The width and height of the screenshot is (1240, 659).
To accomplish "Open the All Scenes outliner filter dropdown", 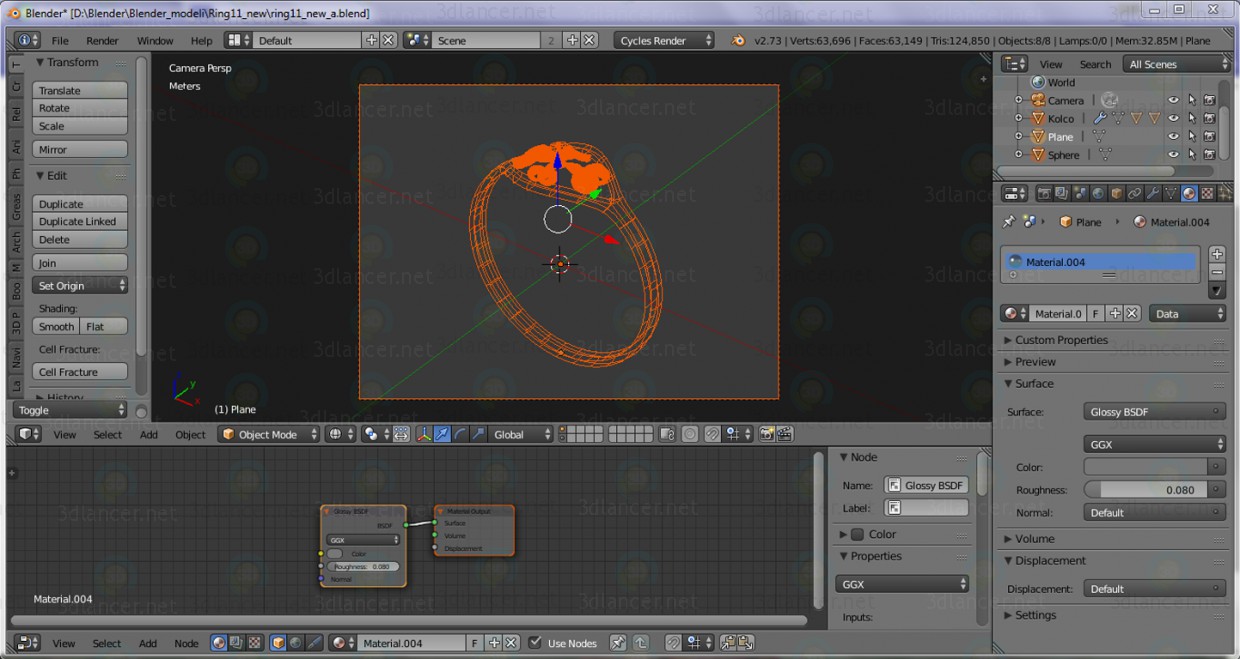I will 1177,64.
